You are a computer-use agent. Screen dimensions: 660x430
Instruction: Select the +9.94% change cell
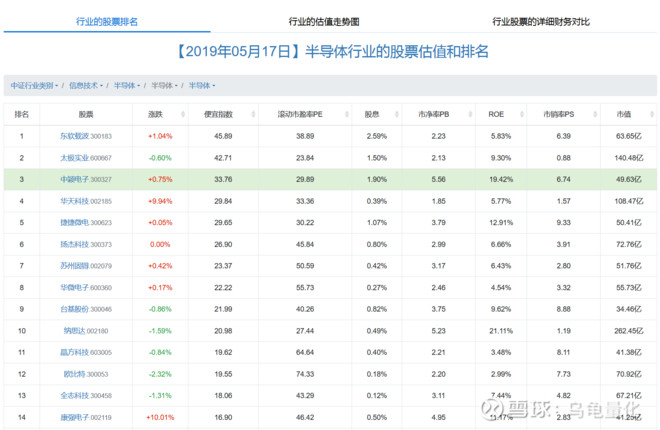[160, 201]
